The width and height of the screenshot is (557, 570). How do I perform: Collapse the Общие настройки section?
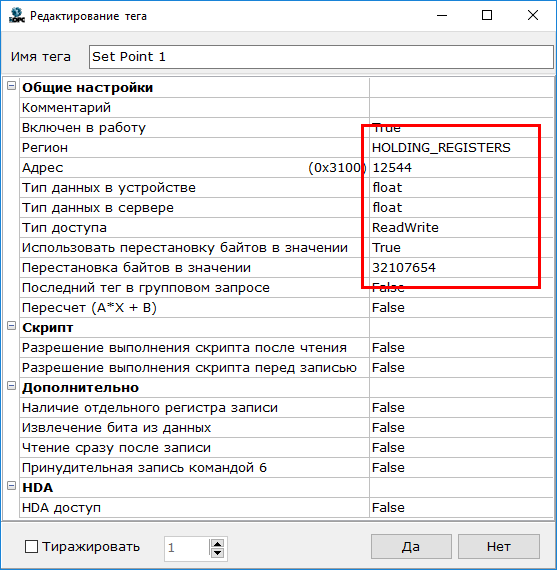click(x=11, y=86)
